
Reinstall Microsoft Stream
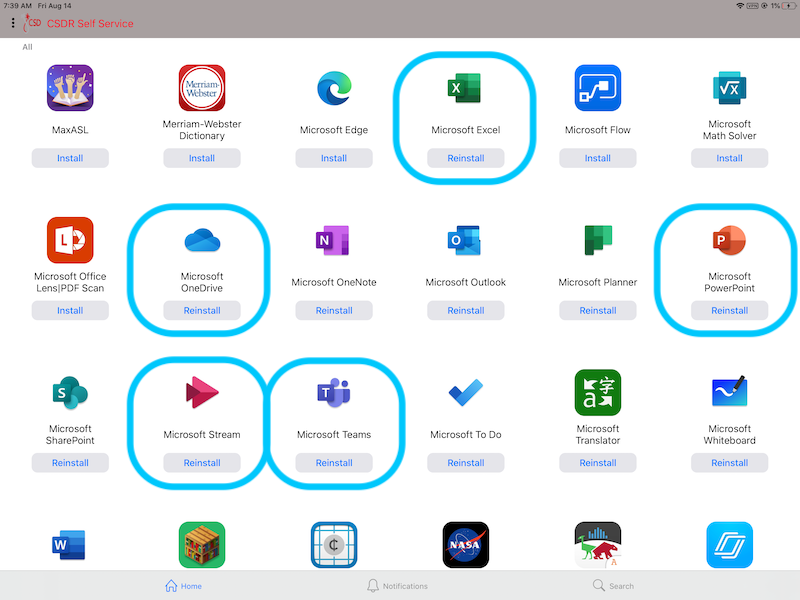click(x=202, y=463)
